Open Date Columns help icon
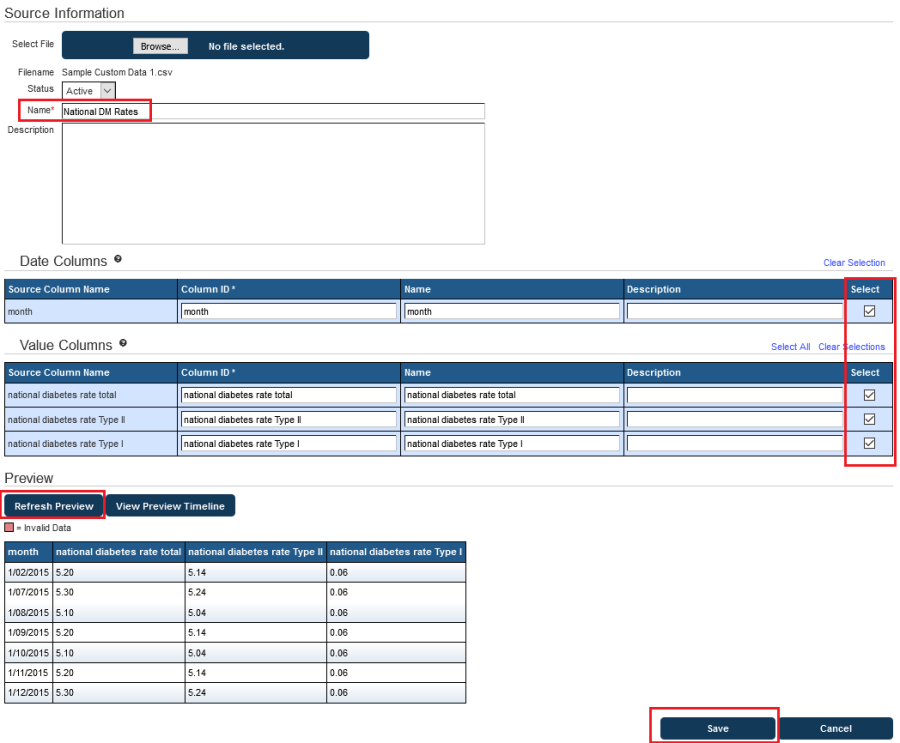900x743 pixels. [118, 259]
